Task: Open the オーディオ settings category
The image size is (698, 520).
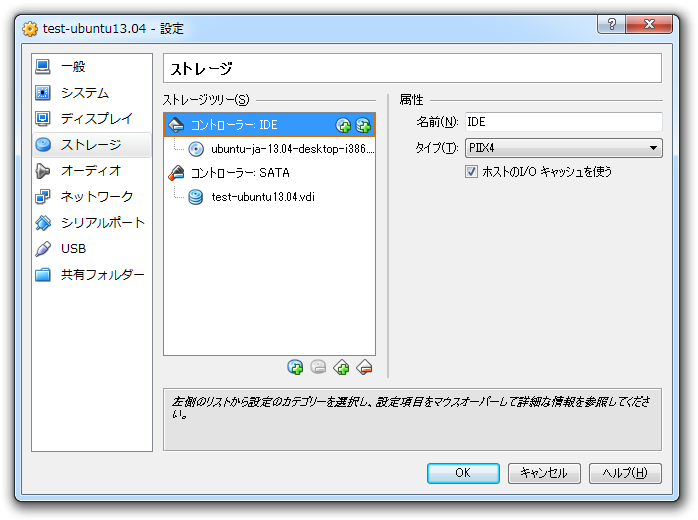Action: point(92,171)
